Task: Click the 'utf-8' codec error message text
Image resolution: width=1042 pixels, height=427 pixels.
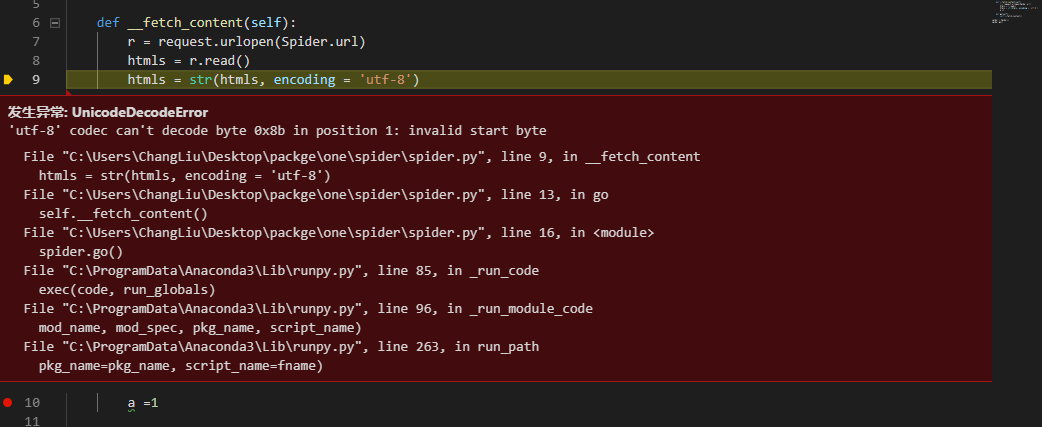Action: pyautogui.click(x=277, y=131)
